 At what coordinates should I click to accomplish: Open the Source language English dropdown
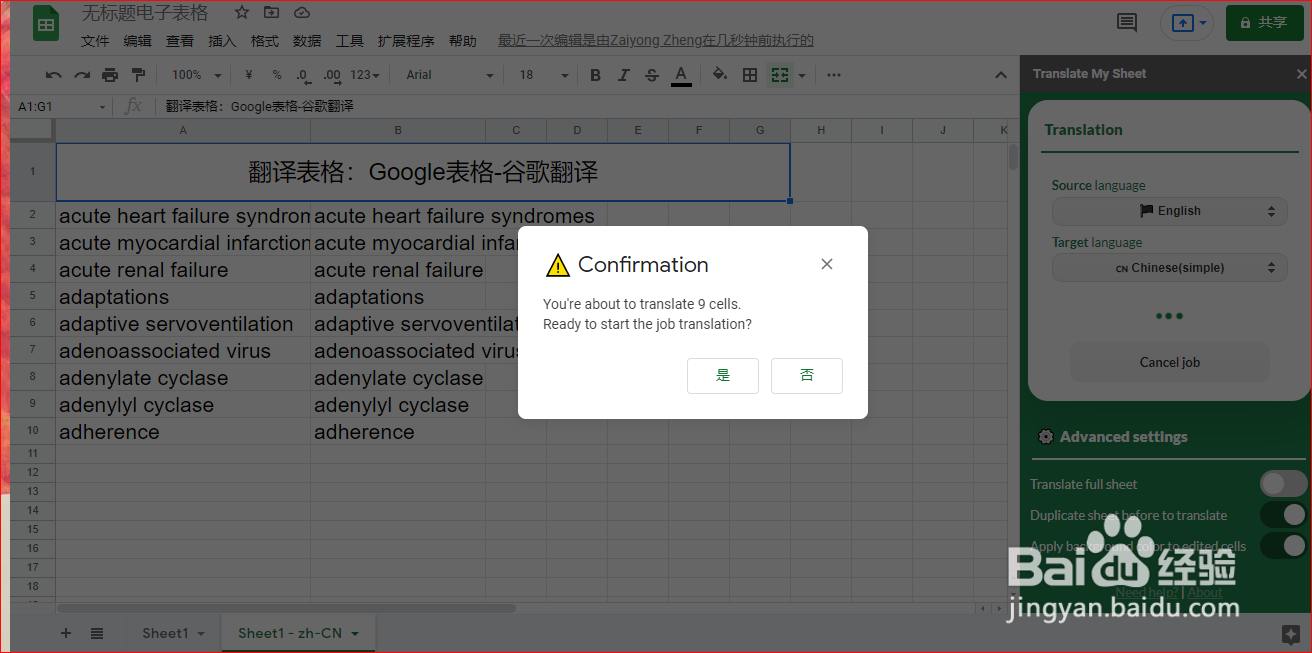point(1169,211)
